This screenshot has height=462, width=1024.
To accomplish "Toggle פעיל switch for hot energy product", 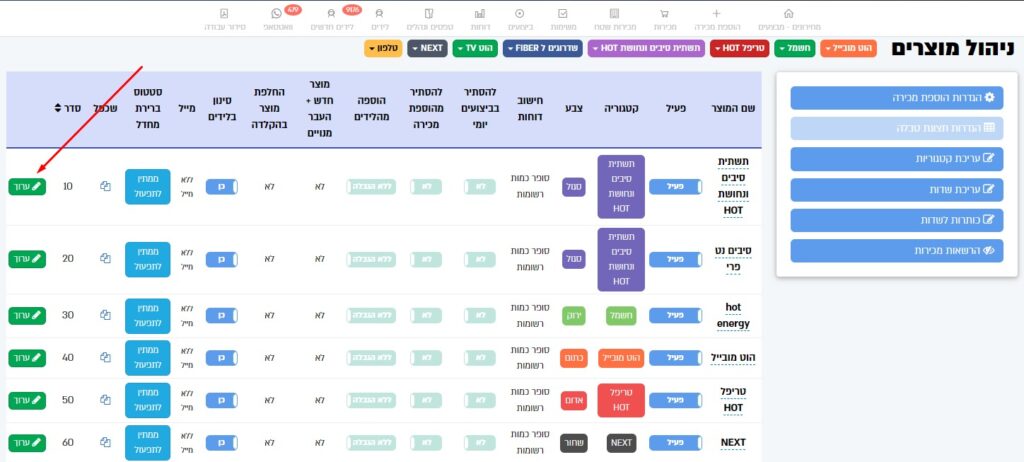I will (676, 315).
